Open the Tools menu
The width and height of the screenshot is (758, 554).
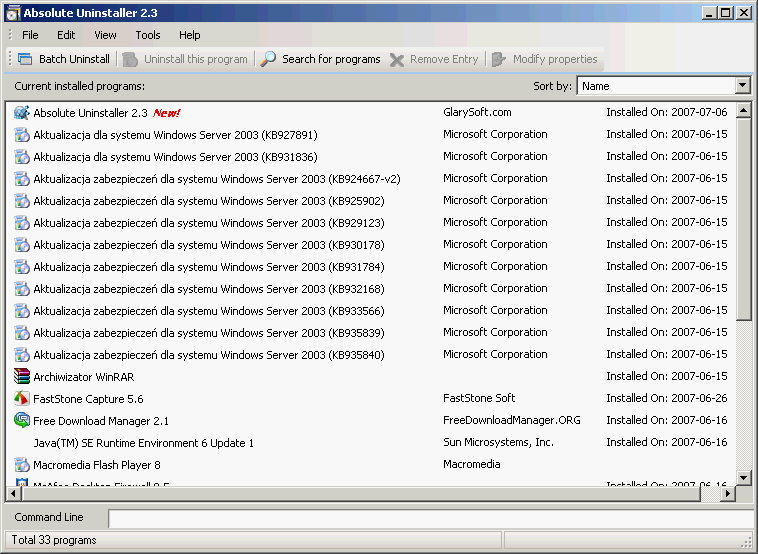pyautogui.click(x=147, y=35)
